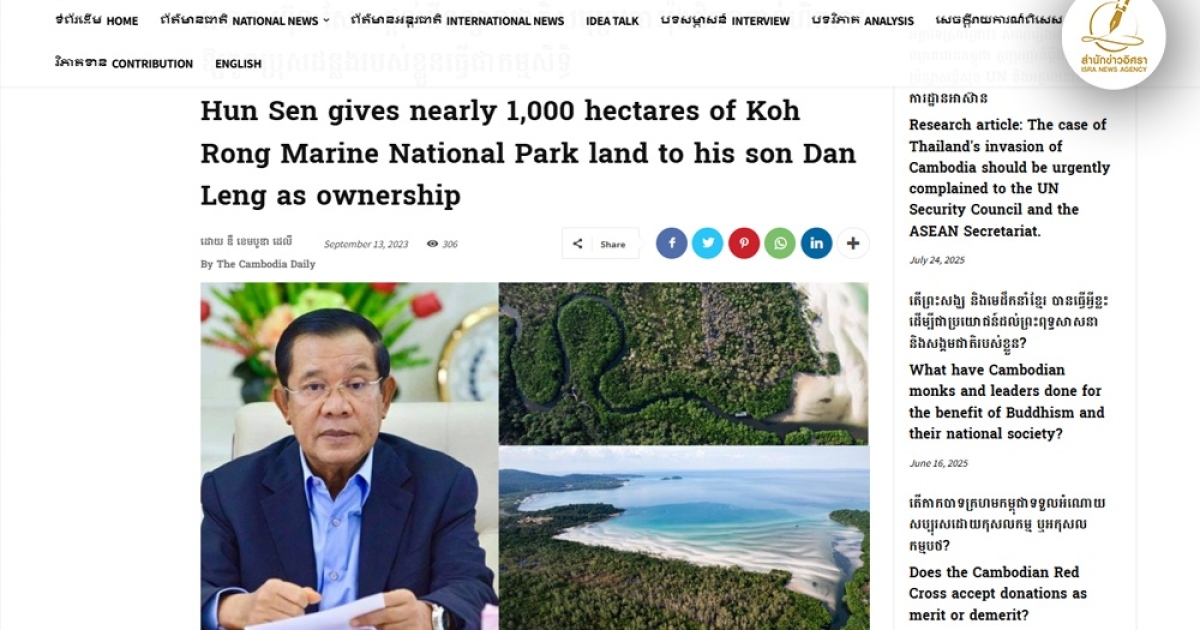
Task: Open the Analysis section
Action: (x=862, y=21)
